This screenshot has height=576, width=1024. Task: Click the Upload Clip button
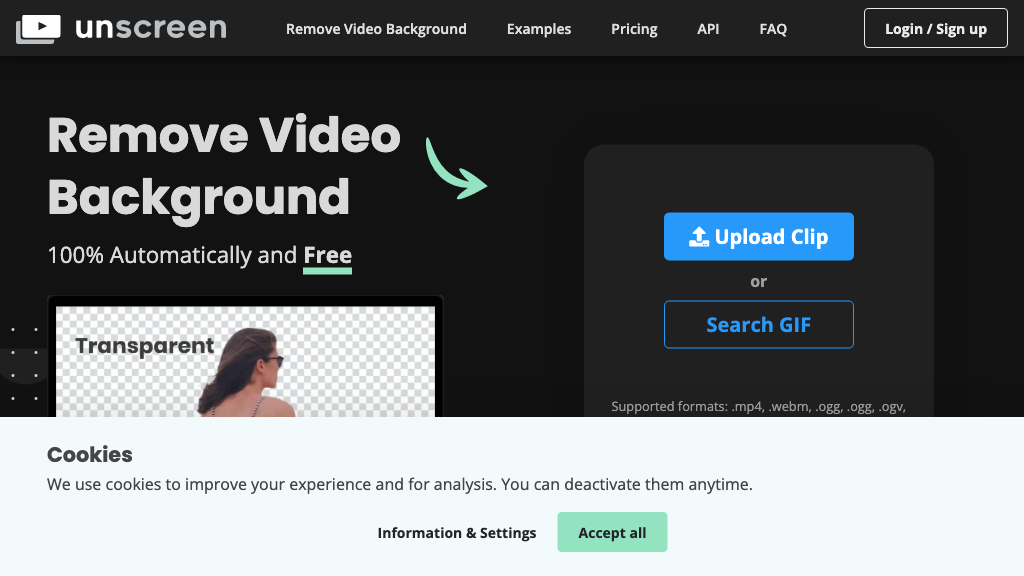coord(758,236)
